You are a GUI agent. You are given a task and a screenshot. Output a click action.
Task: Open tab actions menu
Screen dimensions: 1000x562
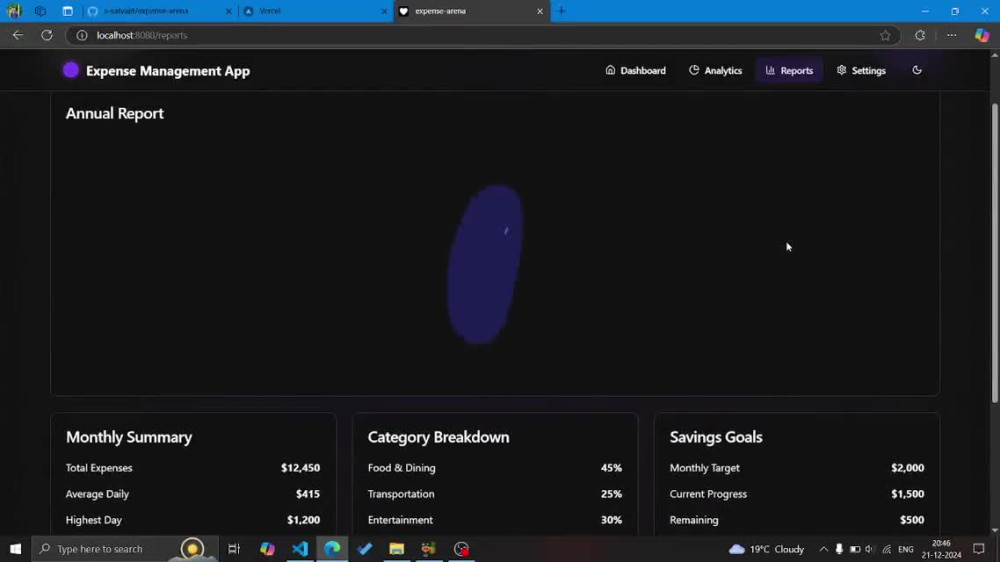click(68, 11)
